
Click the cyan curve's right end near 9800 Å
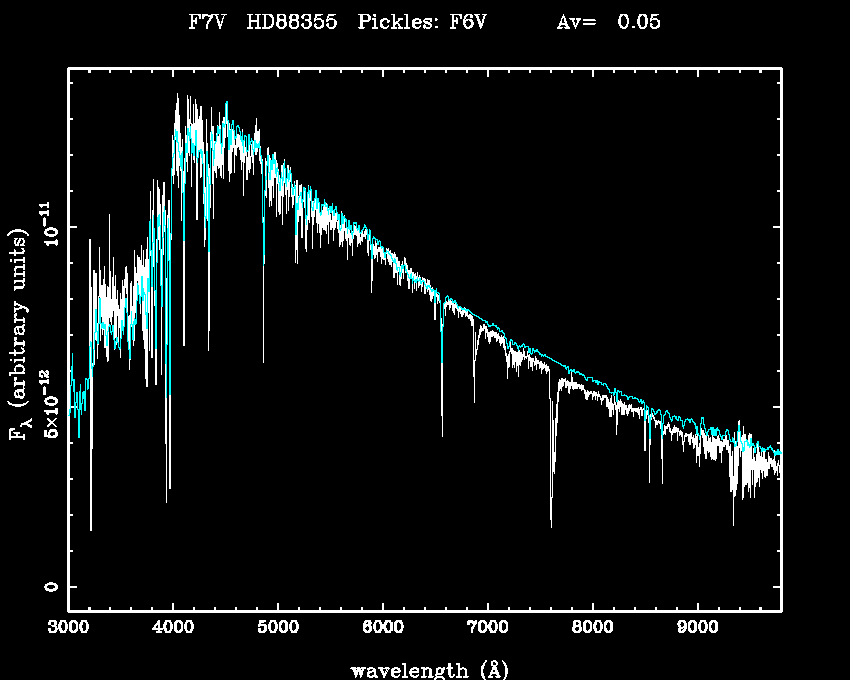[x=779, y=452]
